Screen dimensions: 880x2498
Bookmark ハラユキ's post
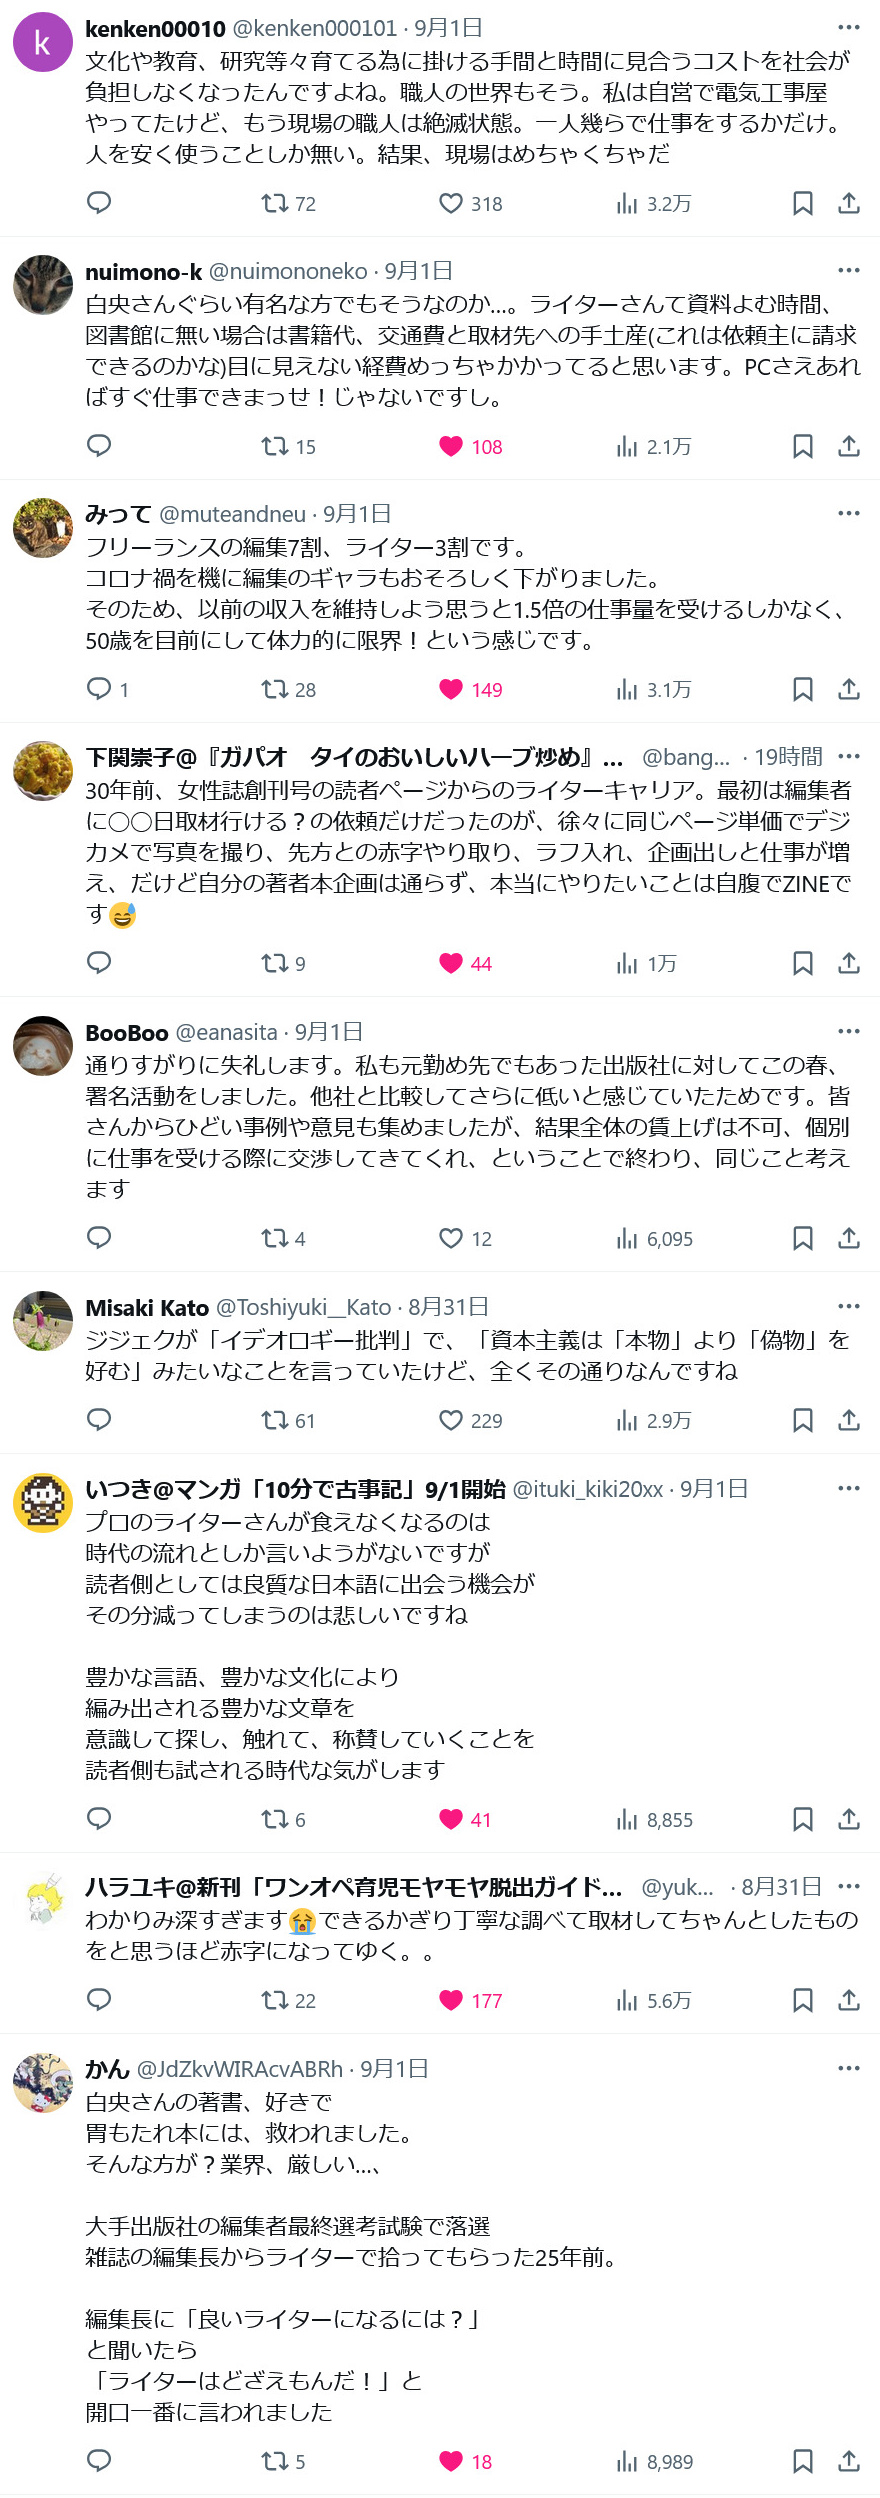coord(802,2000)
